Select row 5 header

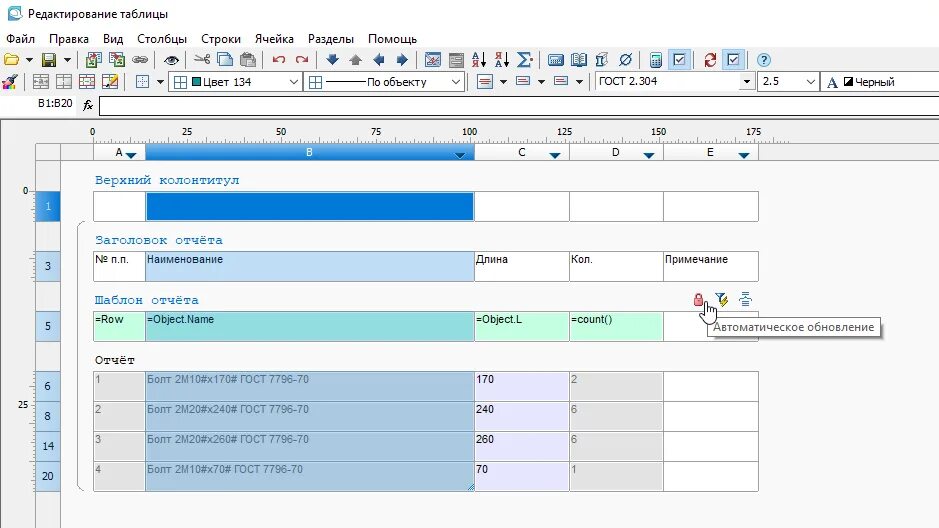[48, 326]
